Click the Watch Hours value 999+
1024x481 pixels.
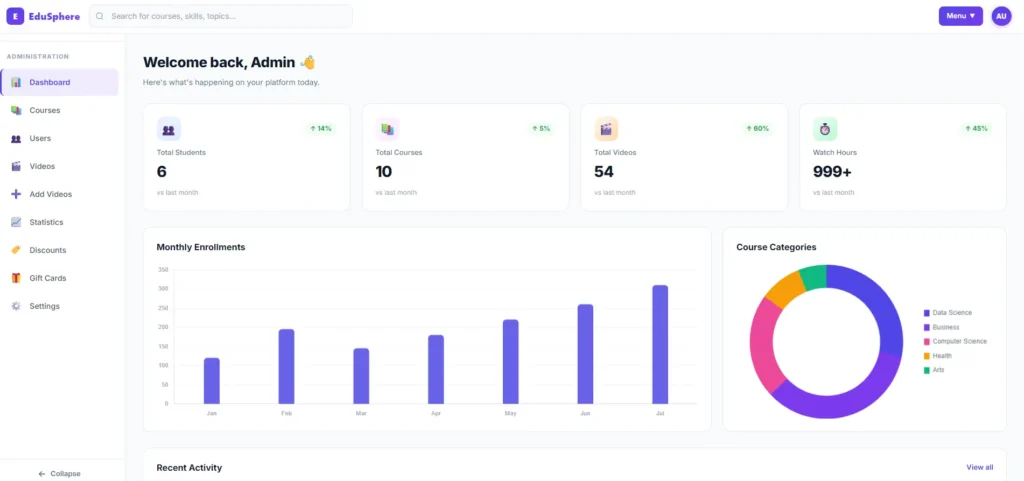pos(833,172)
